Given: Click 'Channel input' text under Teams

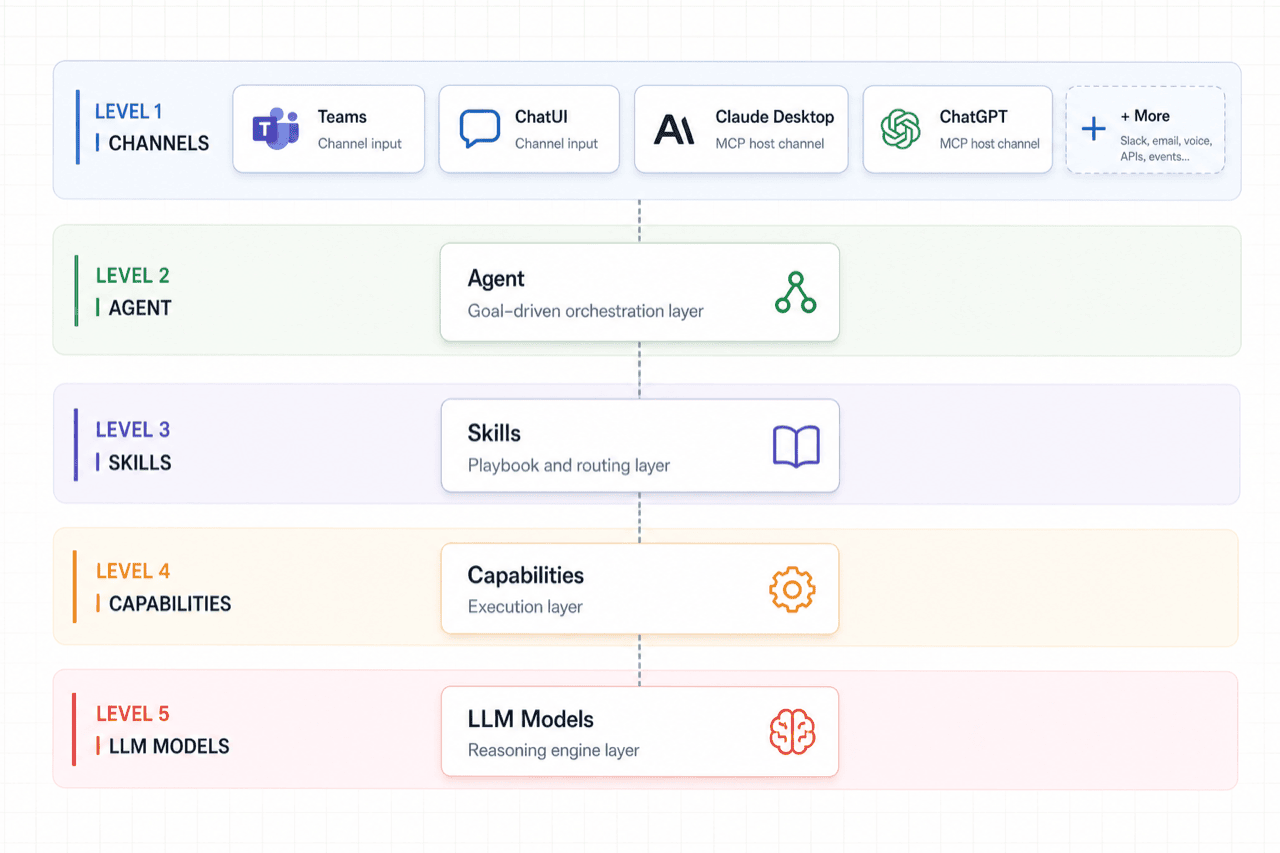Looking at the screenshot, I should [x=360, y=144].
